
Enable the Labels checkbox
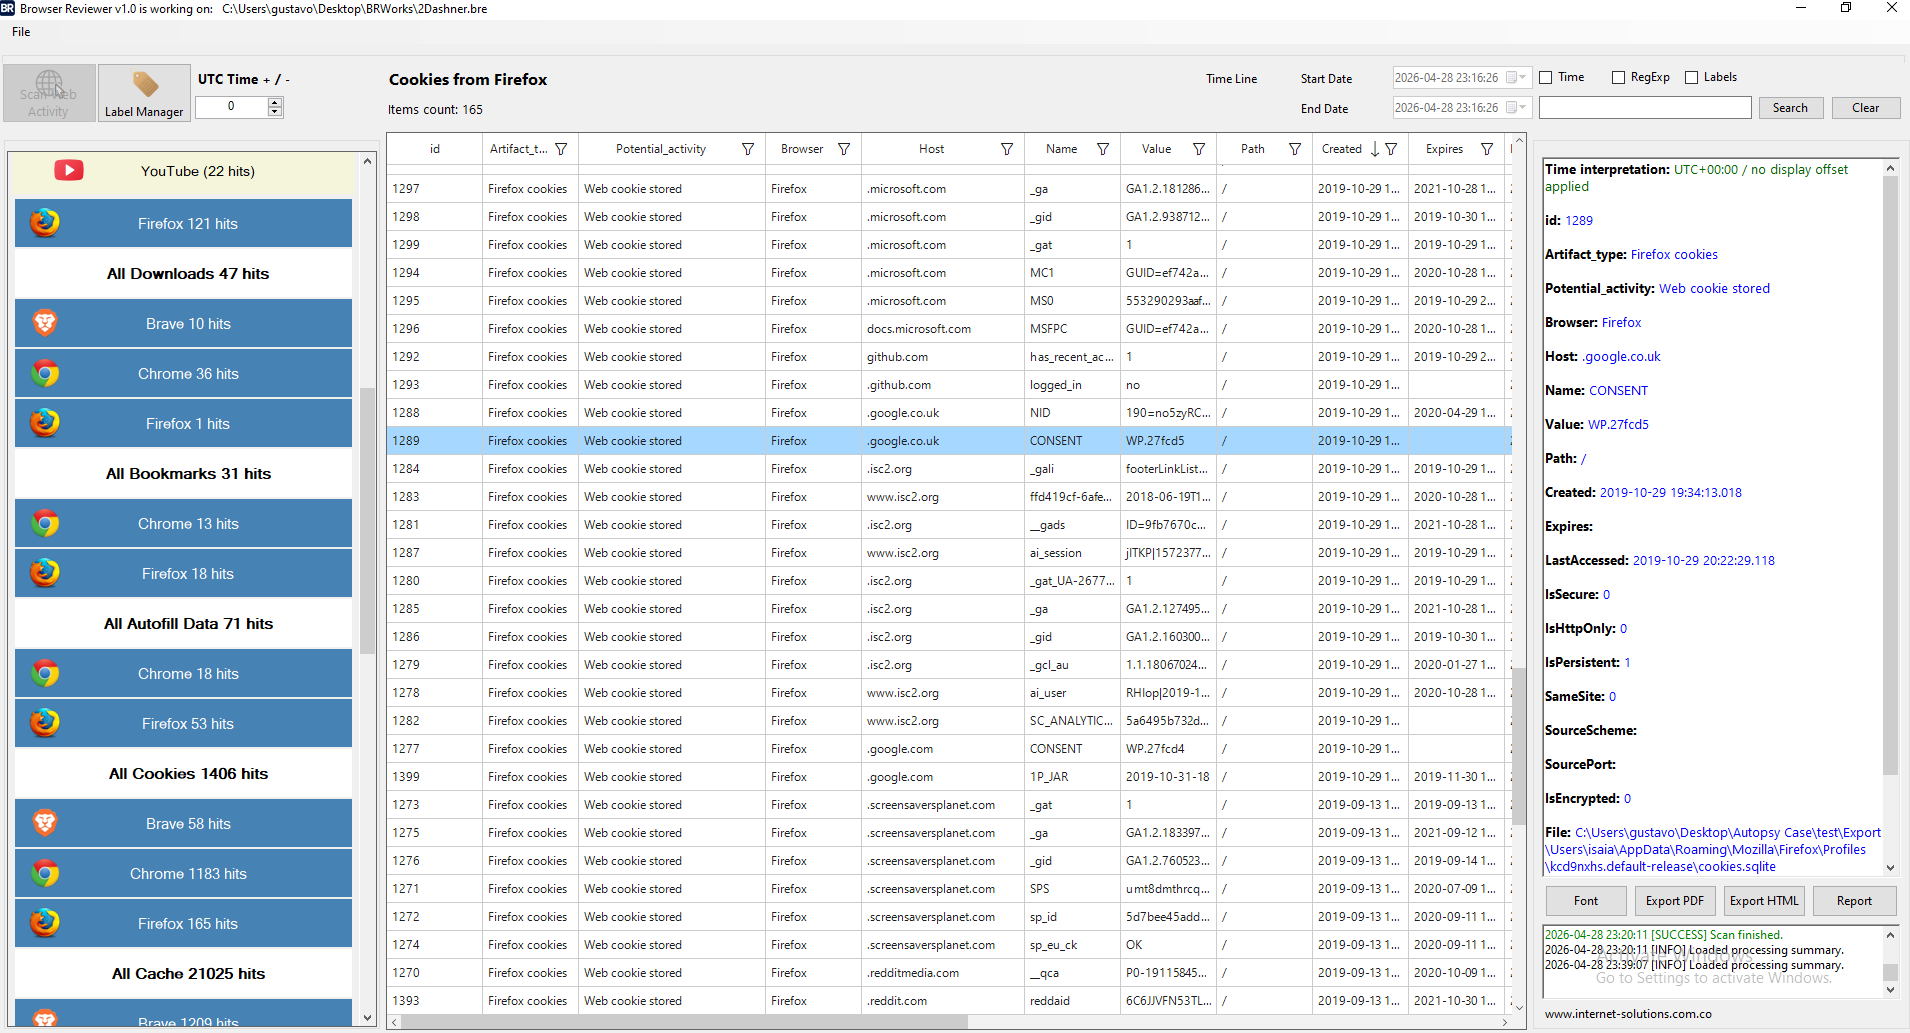coord(1692,77)
